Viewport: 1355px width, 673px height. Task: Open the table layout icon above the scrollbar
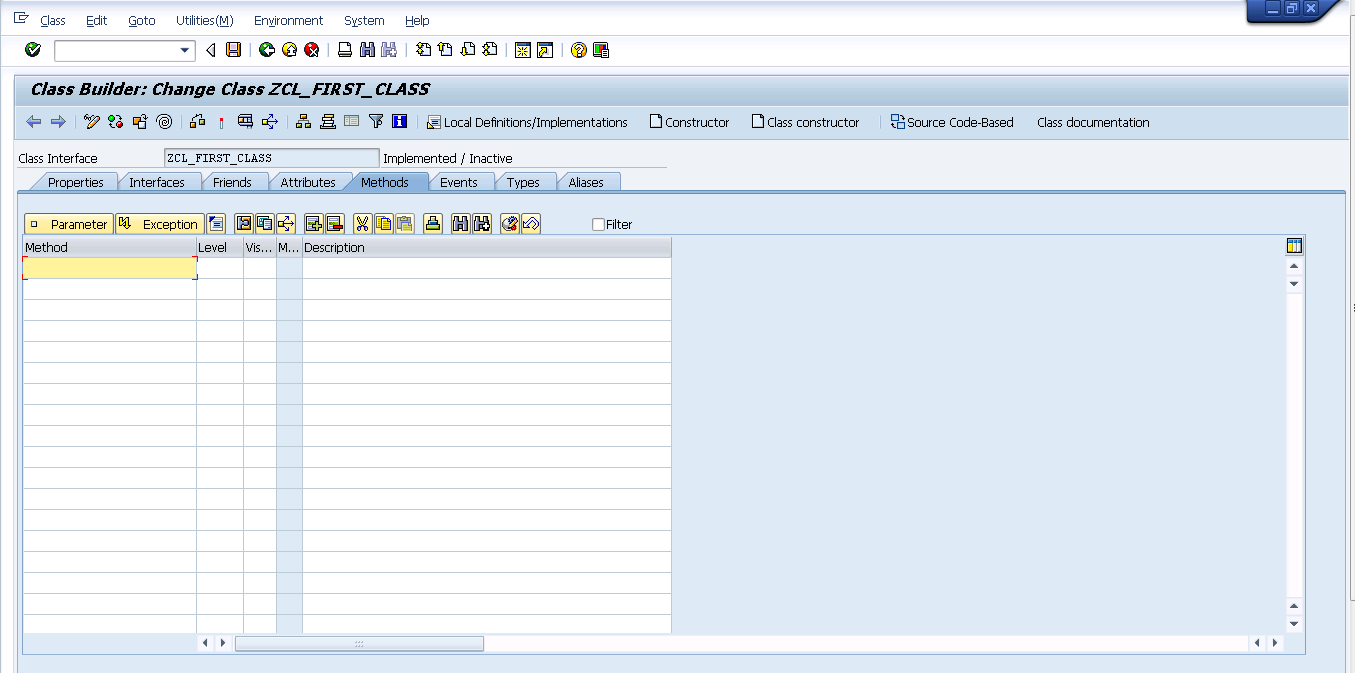[1294, 245]
